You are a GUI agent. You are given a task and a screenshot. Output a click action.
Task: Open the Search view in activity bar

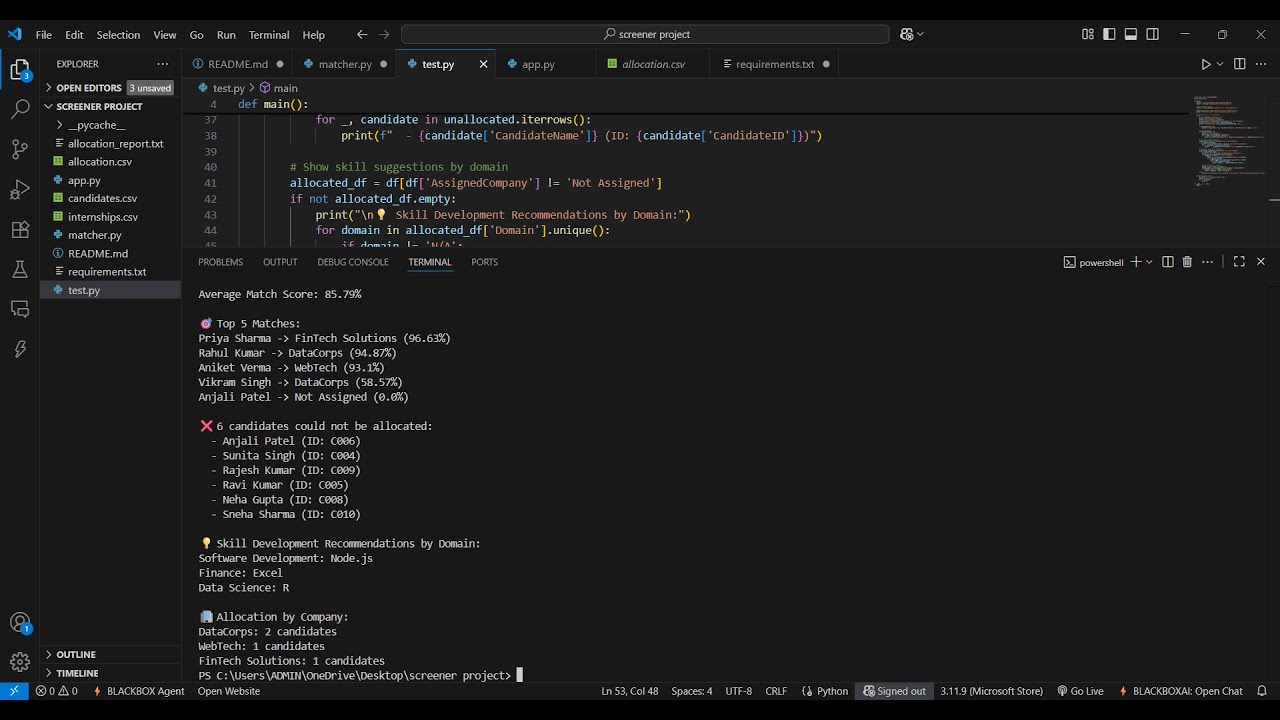pos(20,109)
